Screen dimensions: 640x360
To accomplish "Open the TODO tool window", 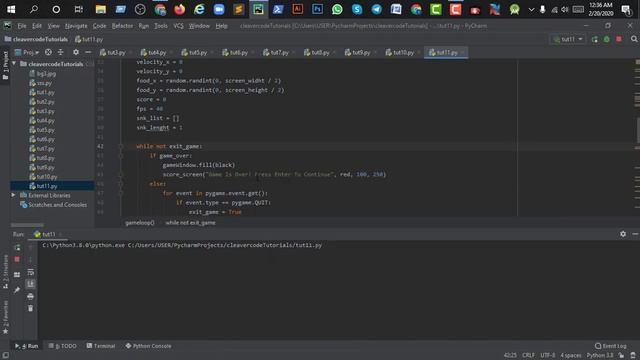I will coord(63,346).
